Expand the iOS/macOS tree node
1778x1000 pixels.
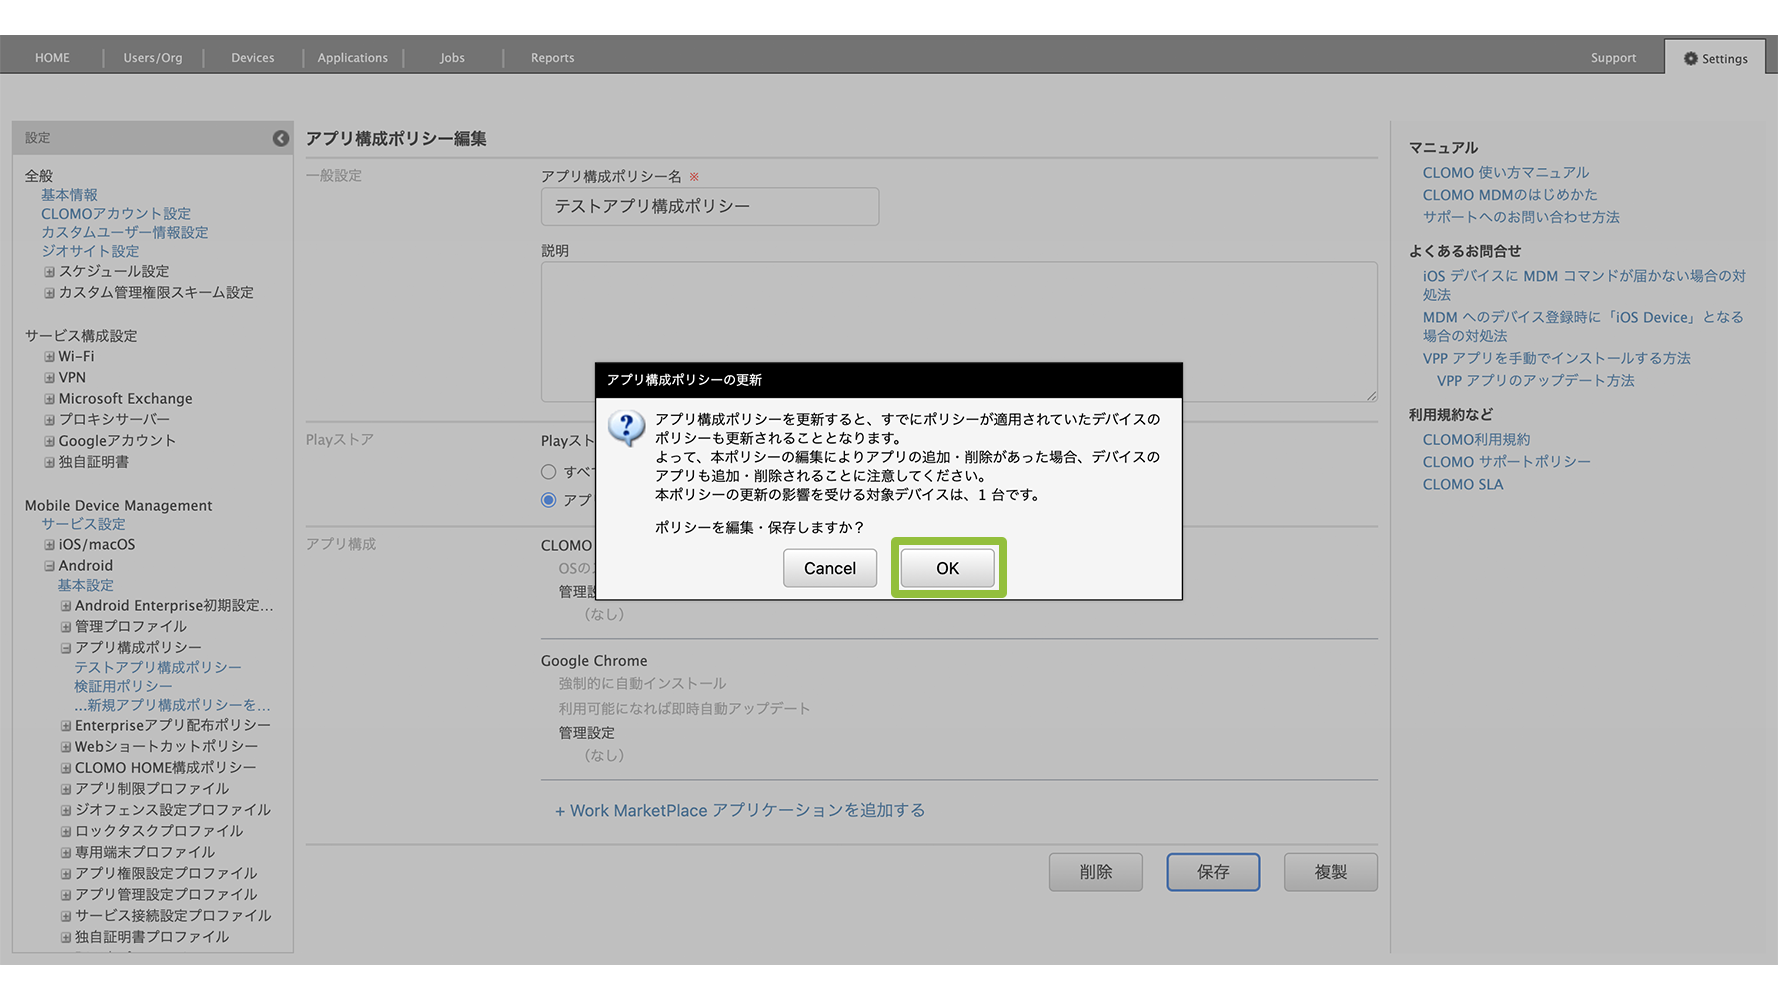pos(49,545)
